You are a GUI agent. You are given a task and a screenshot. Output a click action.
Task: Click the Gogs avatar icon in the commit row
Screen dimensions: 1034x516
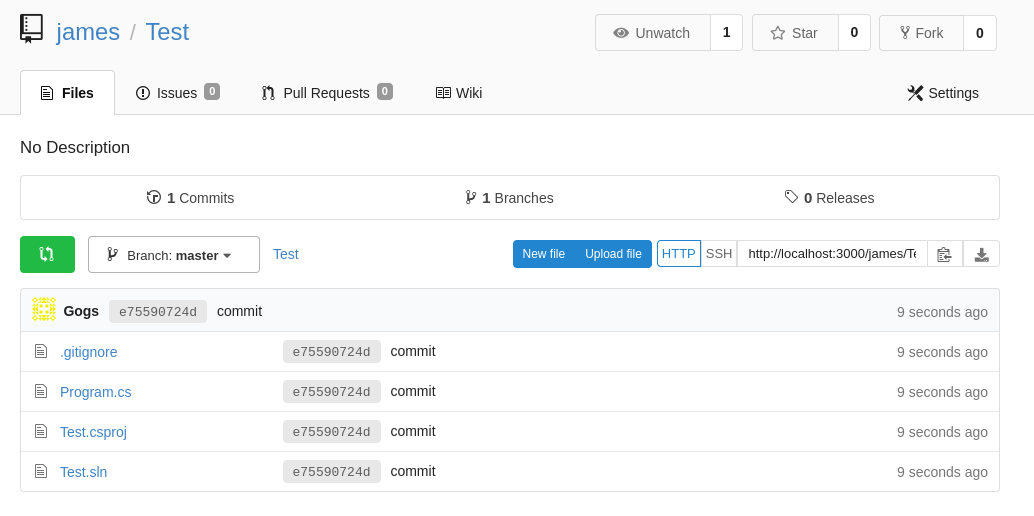(44, 309)
